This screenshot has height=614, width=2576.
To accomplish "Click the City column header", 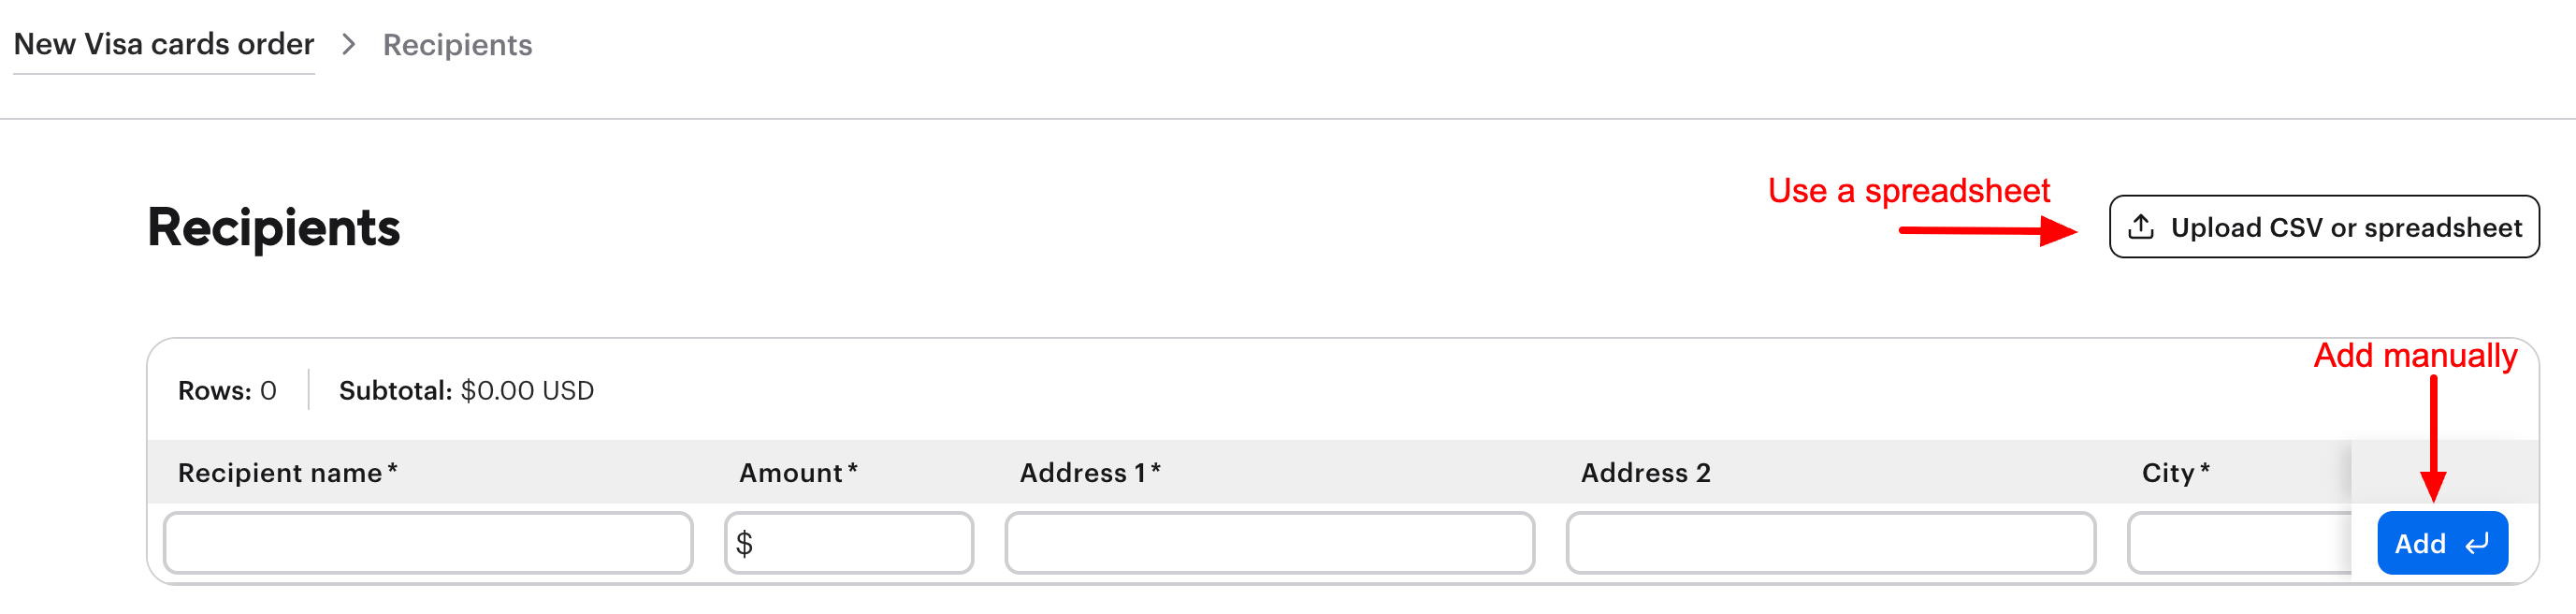I will click(2174, 473).
